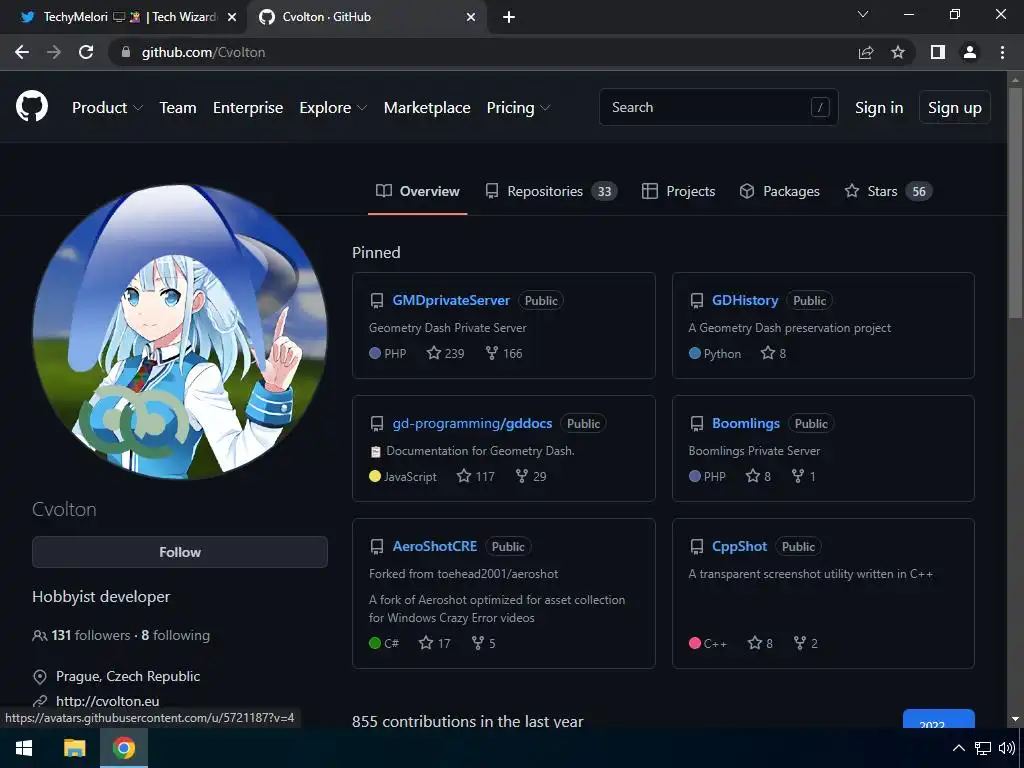This screenshot has width=1024, height=768.
Task: Click the Sign in link
Action: tap(879, 108)
